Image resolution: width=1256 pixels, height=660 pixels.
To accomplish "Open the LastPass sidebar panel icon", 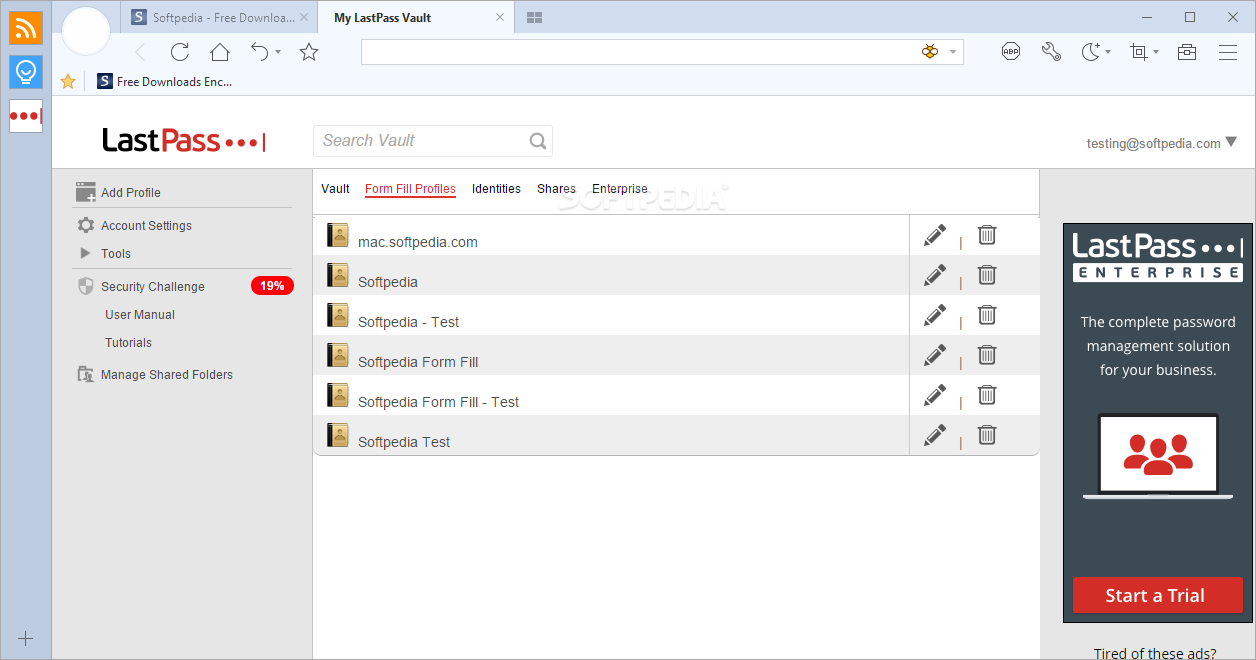I will point(26,116).
